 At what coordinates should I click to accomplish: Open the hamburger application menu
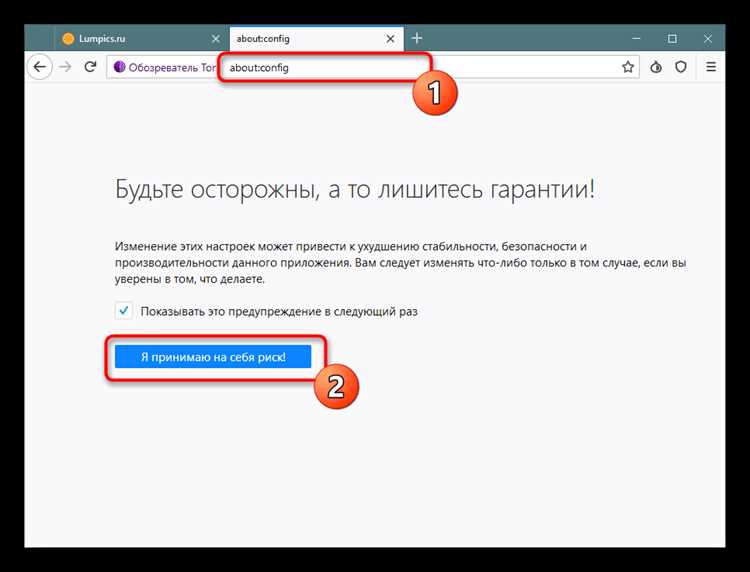711,67
